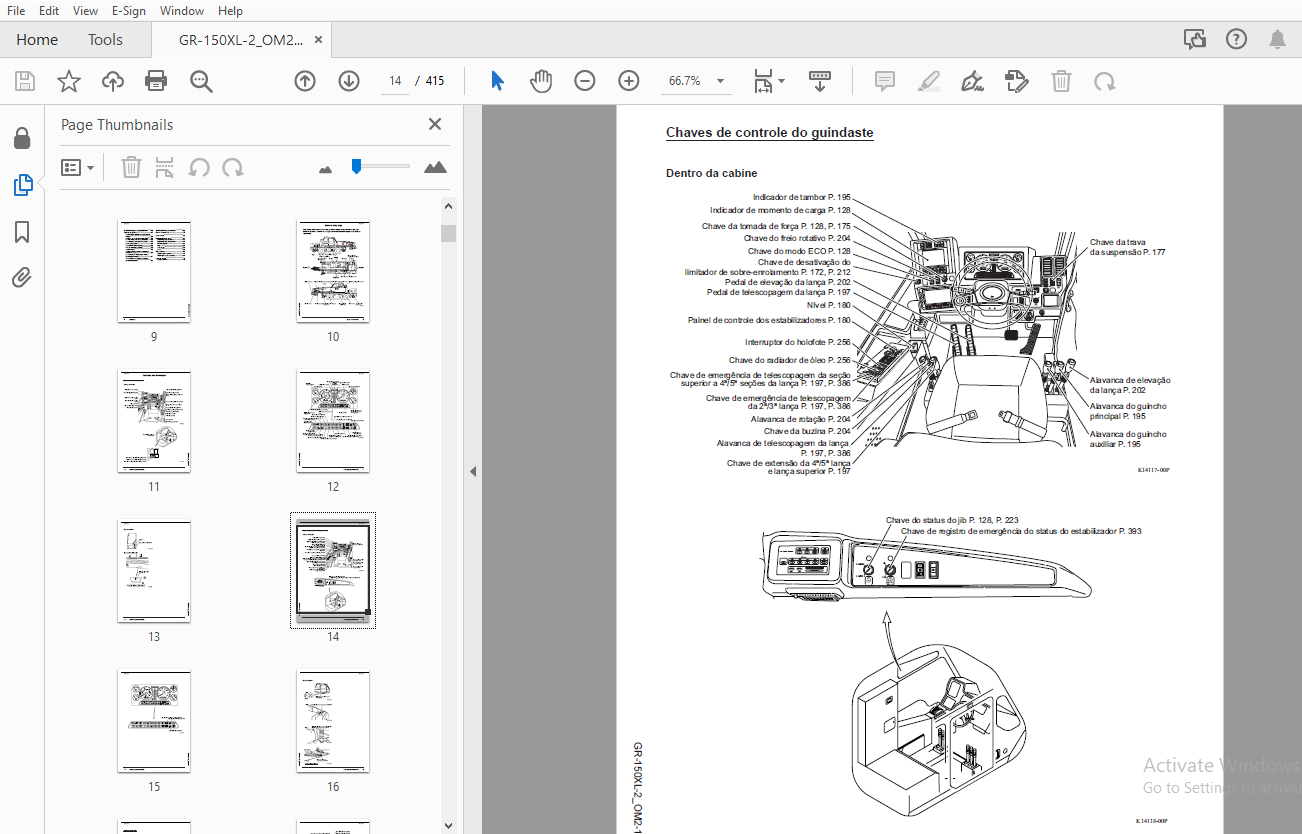
Task: Select the page 16 thumbnail
Action: (x=333, y=722)
